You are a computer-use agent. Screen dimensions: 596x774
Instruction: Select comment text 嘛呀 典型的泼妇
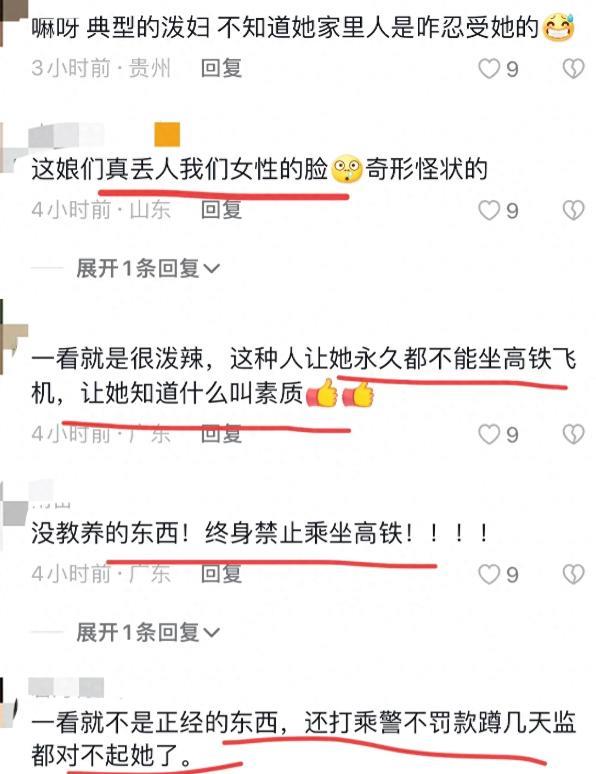click(120, 28)
